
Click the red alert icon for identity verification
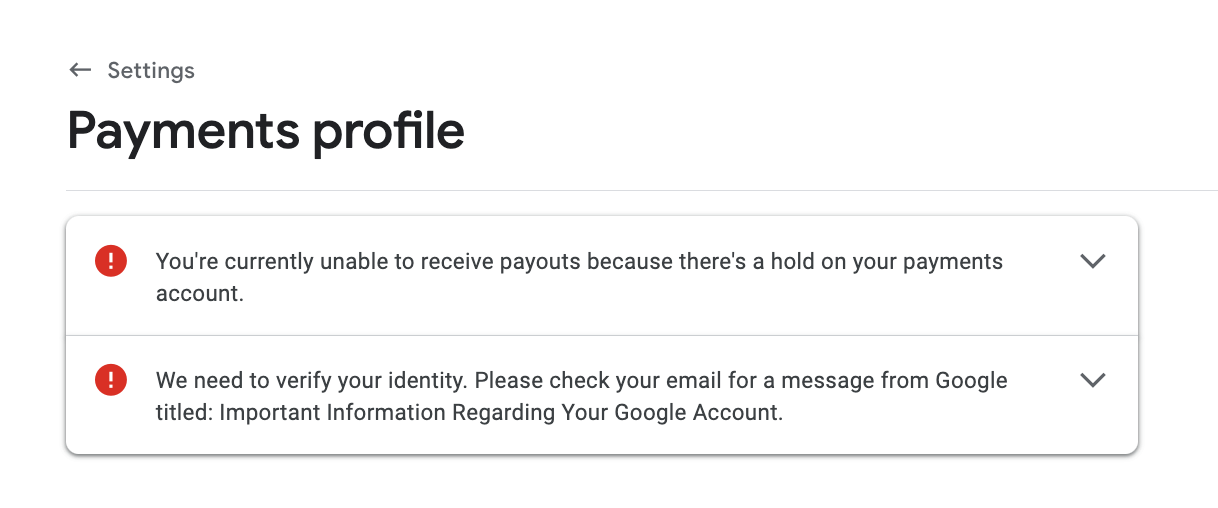(x=110, y=380)
